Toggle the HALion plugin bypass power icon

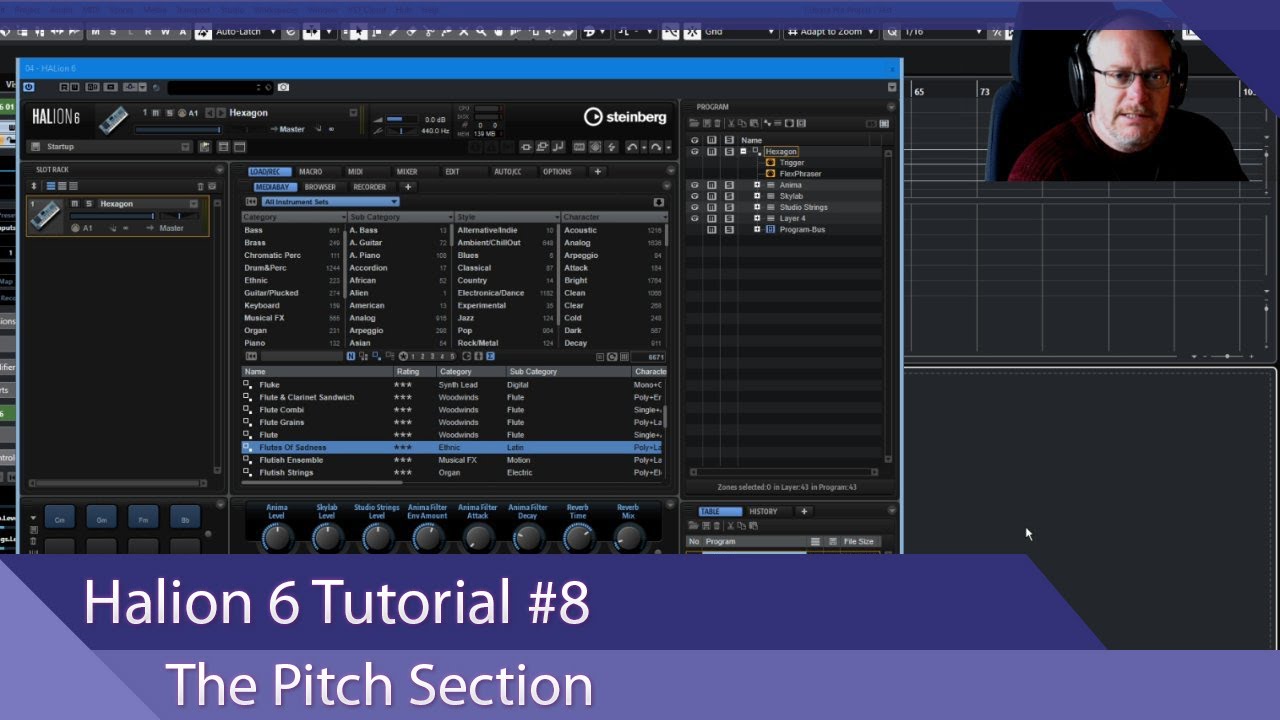29,87
